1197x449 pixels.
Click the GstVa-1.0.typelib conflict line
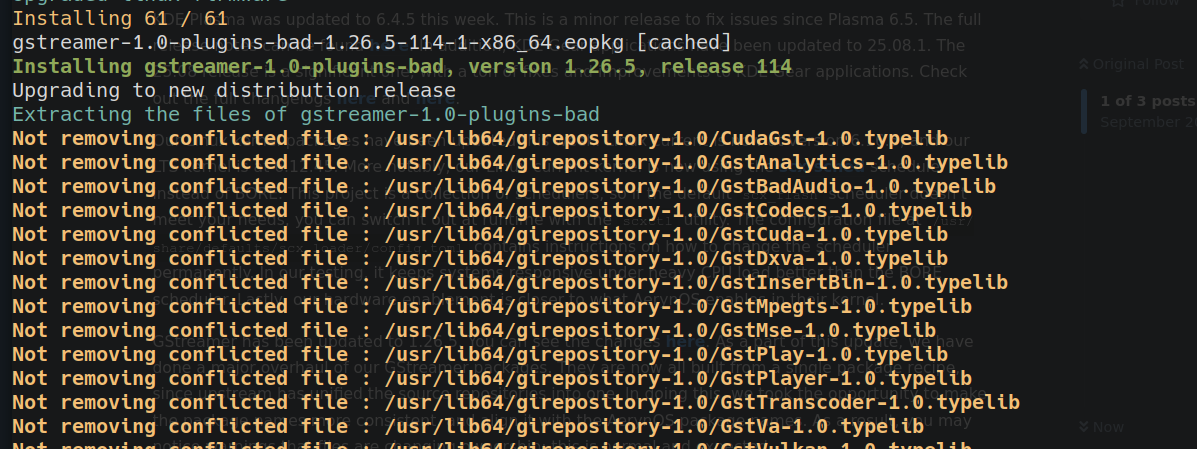468,428
